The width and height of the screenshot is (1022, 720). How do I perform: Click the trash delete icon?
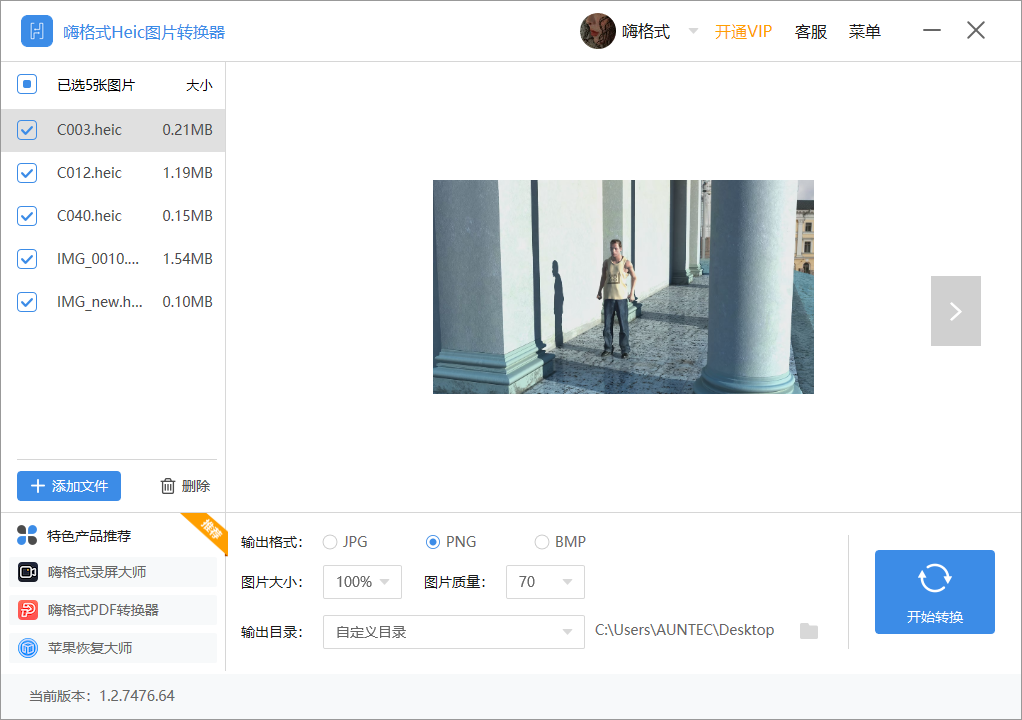[168, 486]
